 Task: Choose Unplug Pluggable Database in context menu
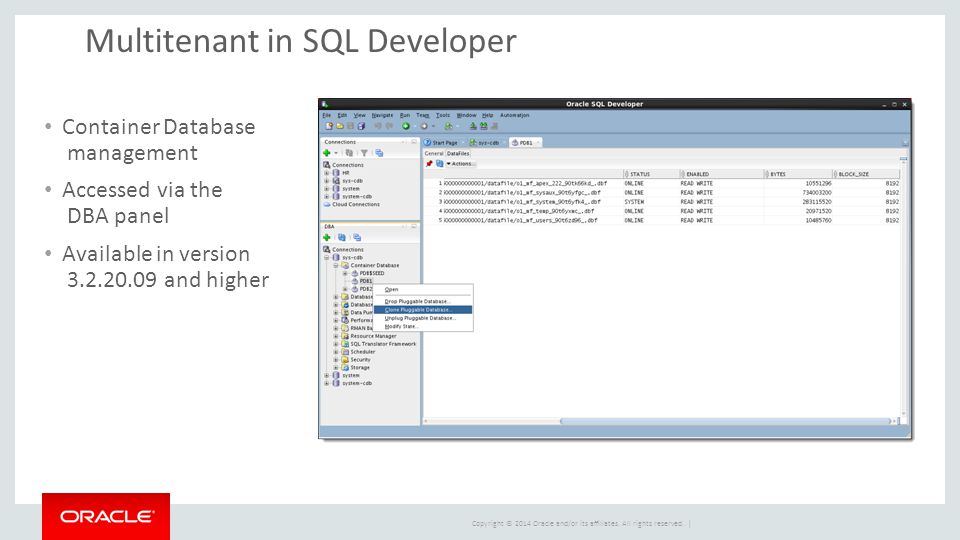point(423,318)
